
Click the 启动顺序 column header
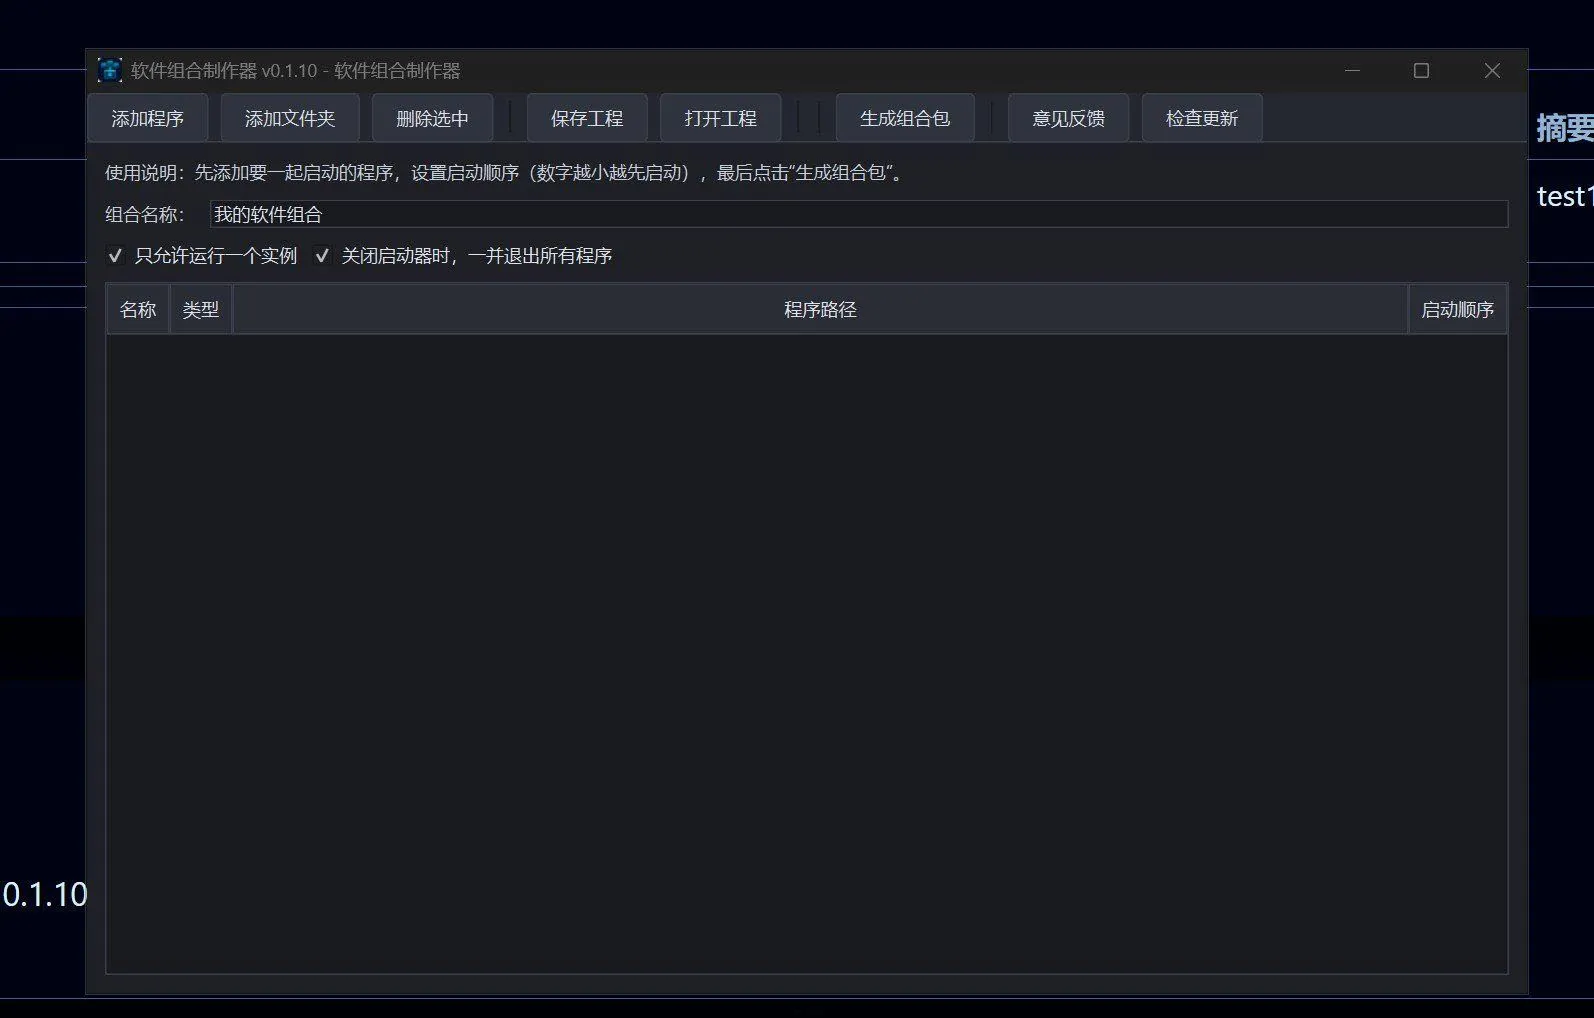(x=1457, y=309)
